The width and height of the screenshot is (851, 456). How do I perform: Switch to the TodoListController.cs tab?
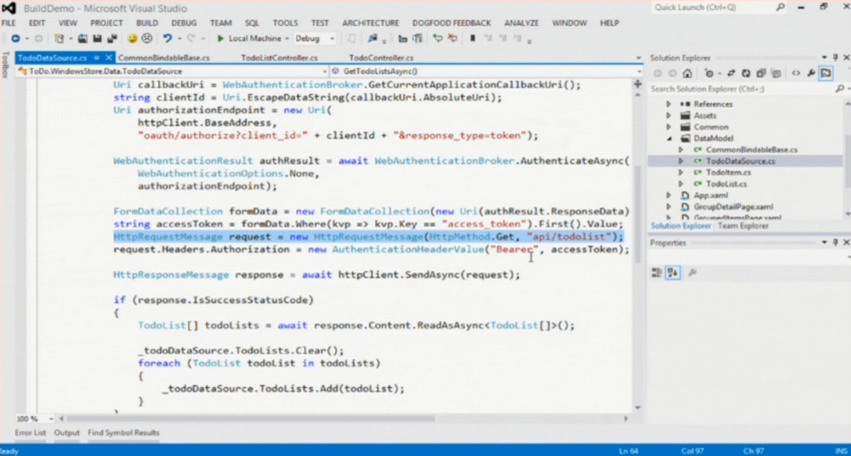click(x=280, y=58)
